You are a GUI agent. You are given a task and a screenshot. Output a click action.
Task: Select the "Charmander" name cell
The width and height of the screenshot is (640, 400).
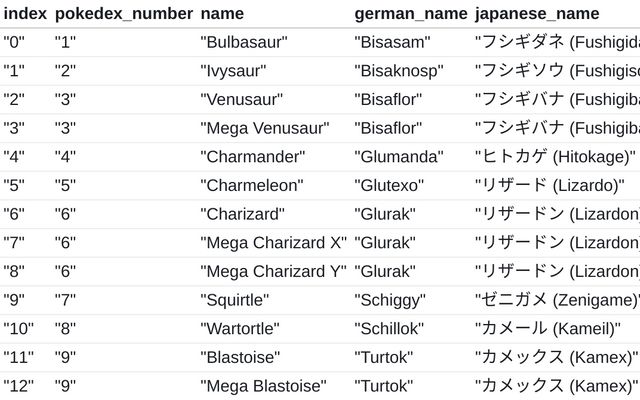coord(252,157)
